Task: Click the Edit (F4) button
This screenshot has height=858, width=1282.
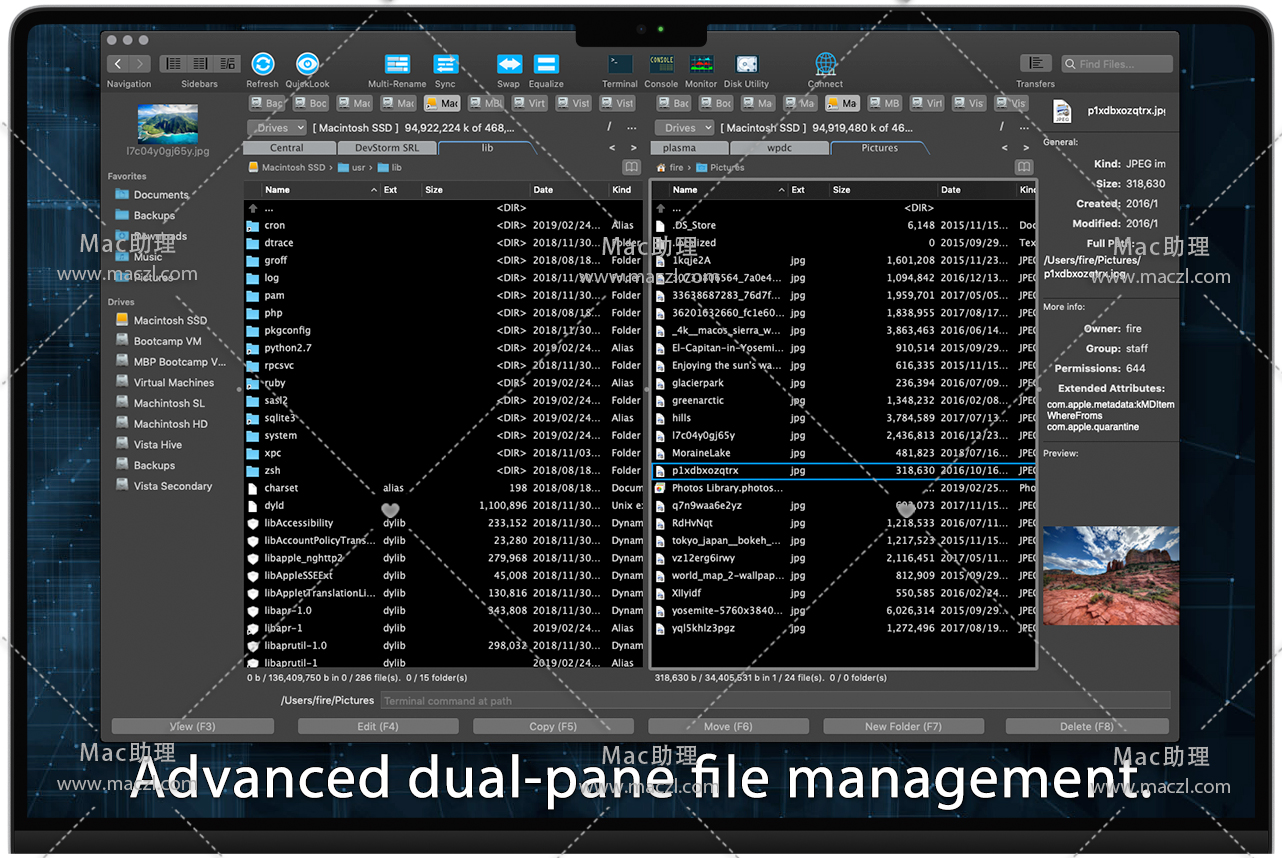Action: [378, 726]
